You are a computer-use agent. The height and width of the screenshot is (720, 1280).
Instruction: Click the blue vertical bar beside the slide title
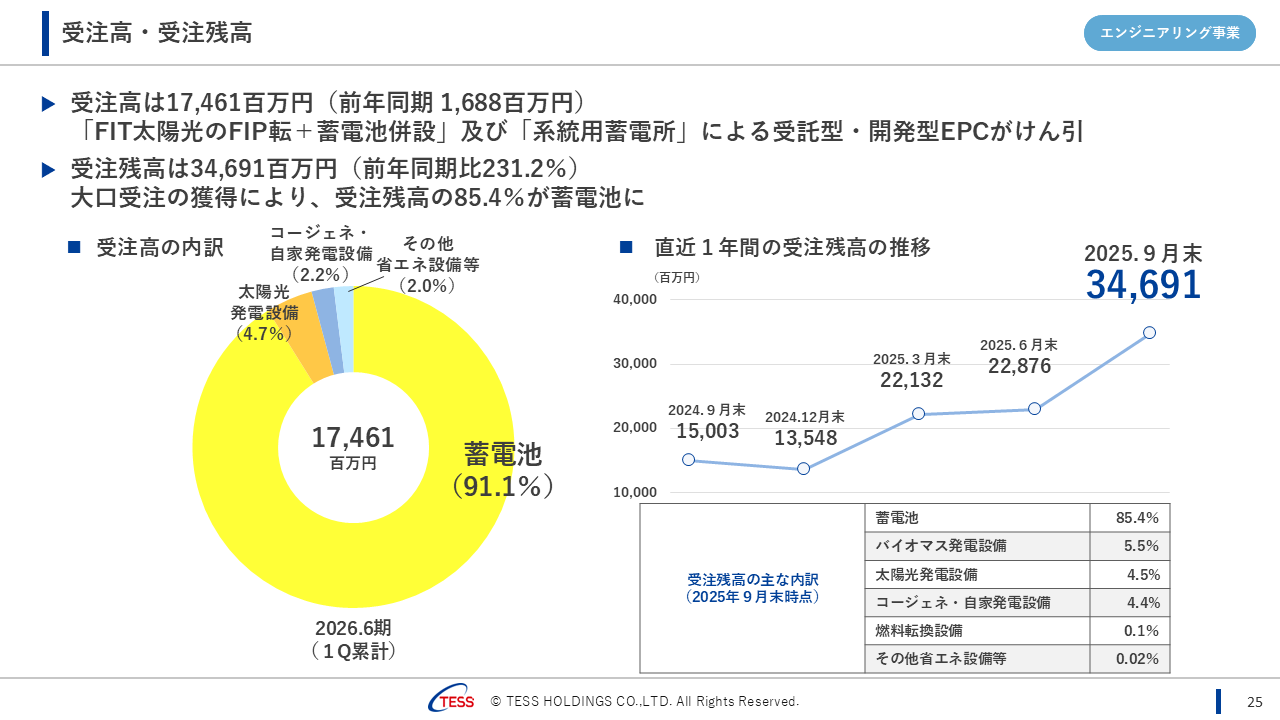click(46, 33)
